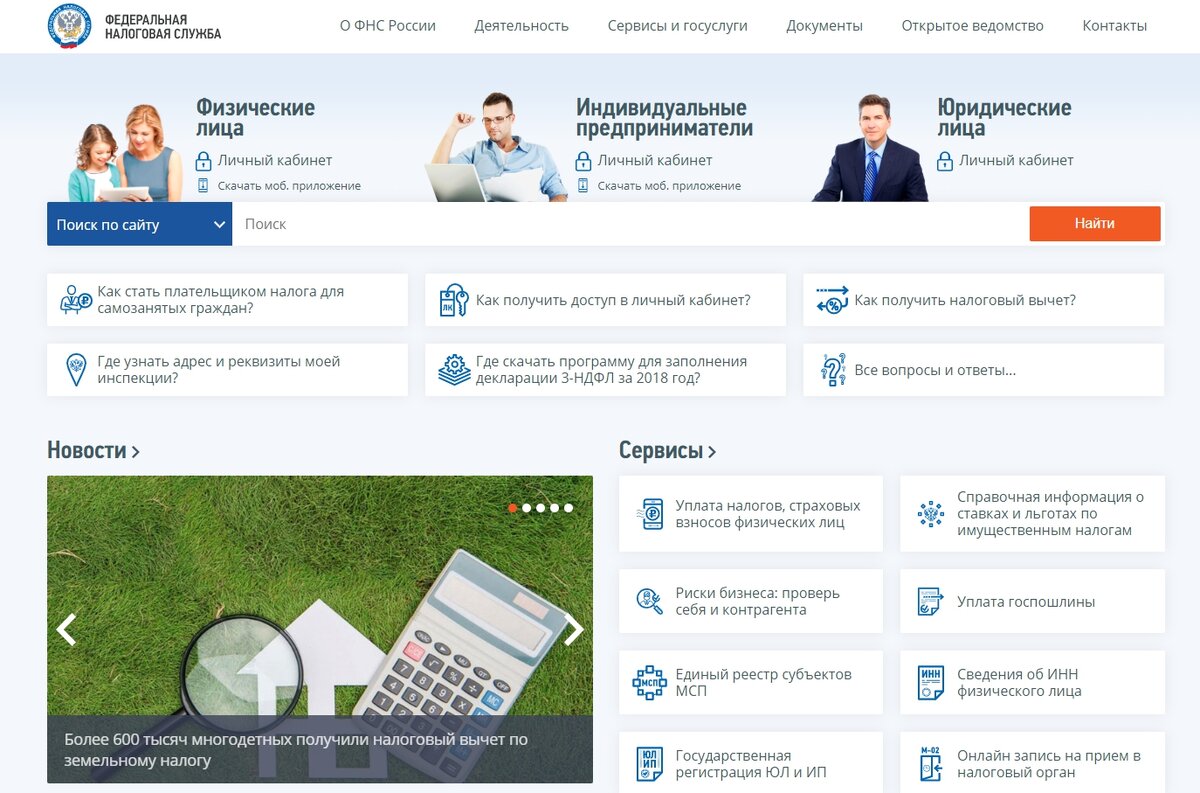Click the personal cabinet key icon
Screen dimensions: 1200x793
(x=454, y=300)
